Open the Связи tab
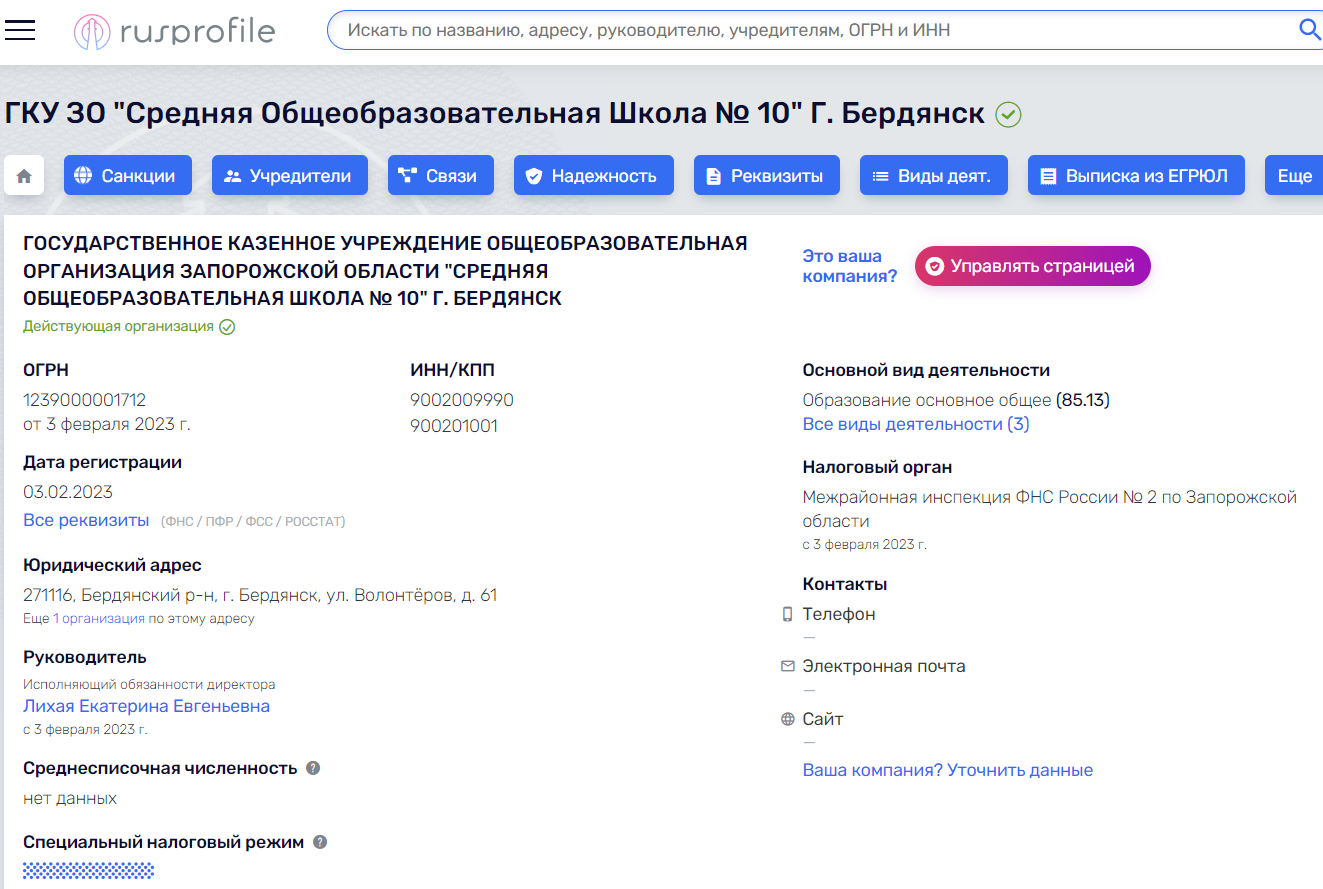This screenshot has height=889, width=1323. (440, 176)
